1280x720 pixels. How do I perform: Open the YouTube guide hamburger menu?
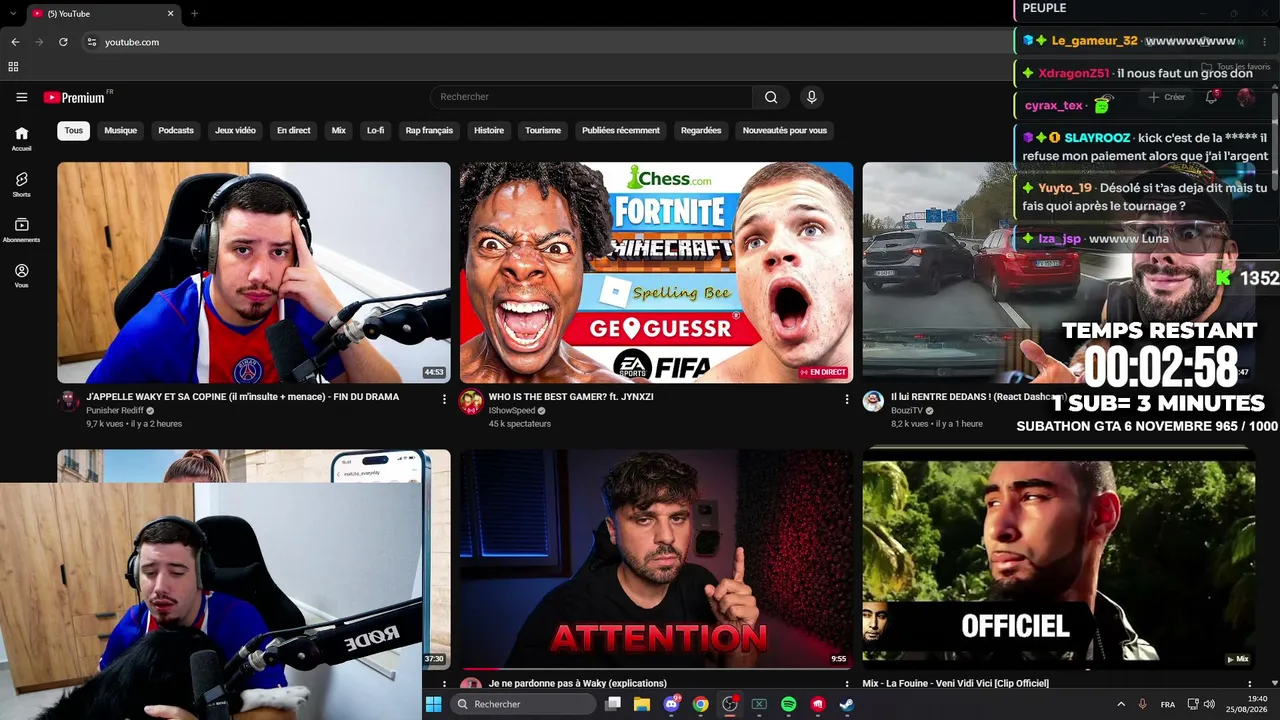pos(21,97)
